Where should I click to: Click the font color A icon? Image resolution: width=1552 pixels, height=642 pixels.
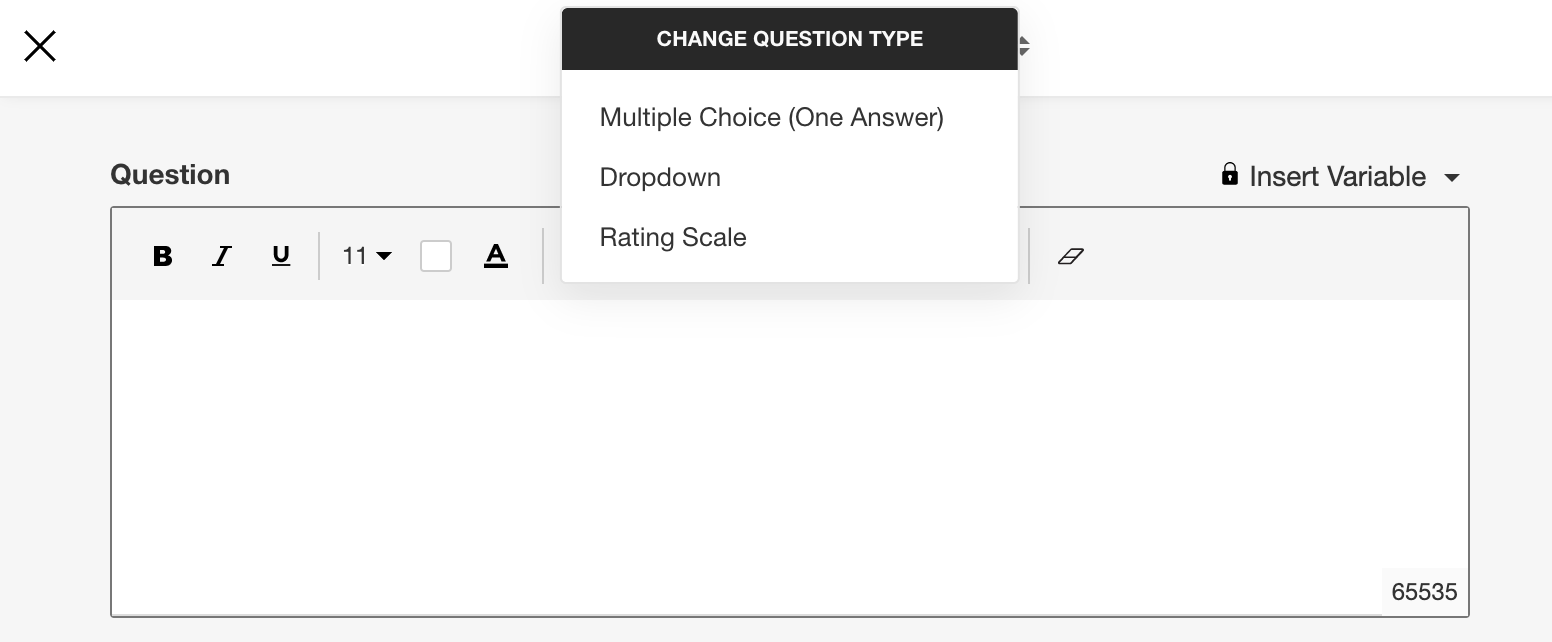pos(496,256)
